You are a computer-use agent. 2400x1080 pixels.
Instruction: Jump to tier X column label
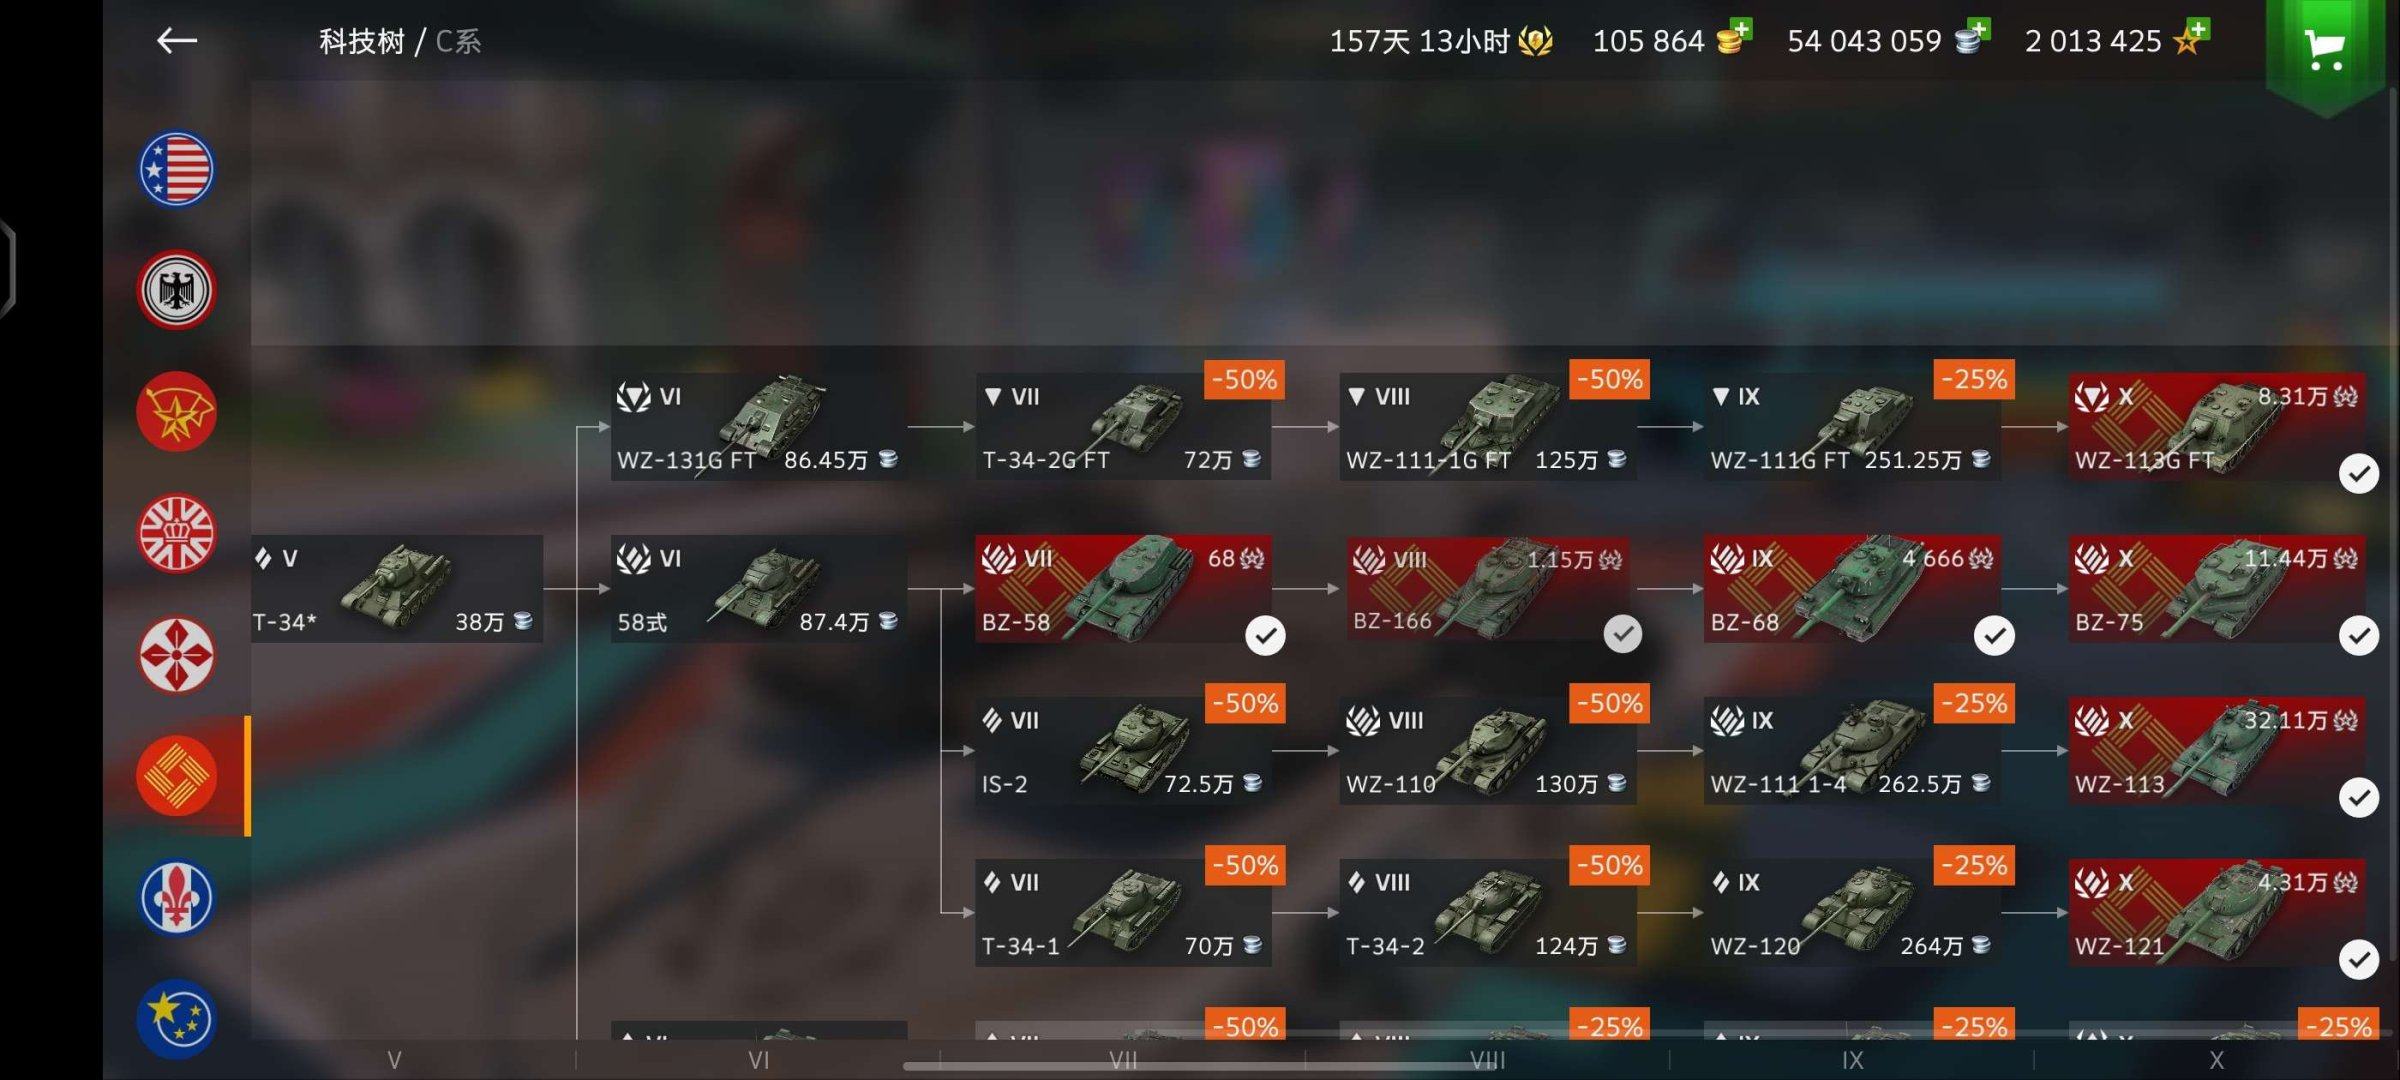pos(2216,1061)
